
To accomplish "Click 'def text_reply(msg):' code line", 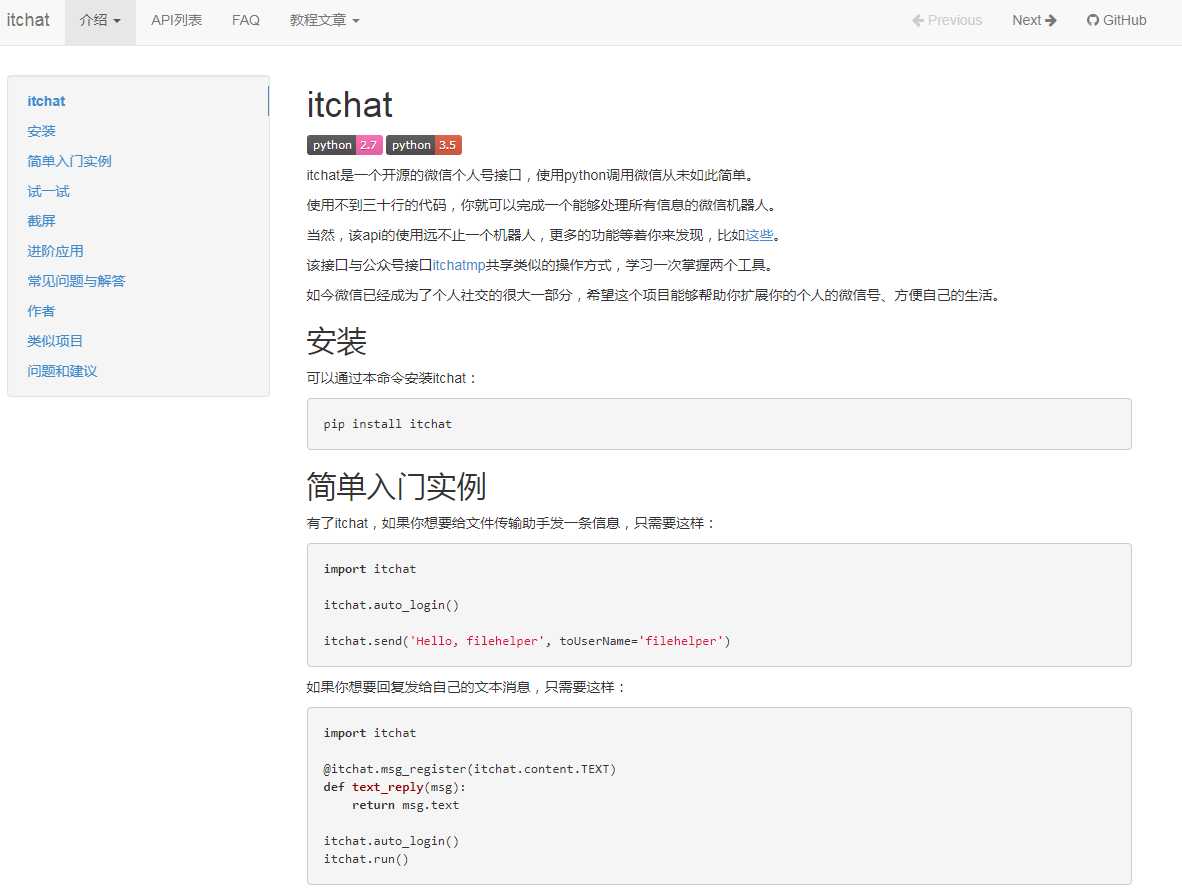I will (x=395, y=788).
